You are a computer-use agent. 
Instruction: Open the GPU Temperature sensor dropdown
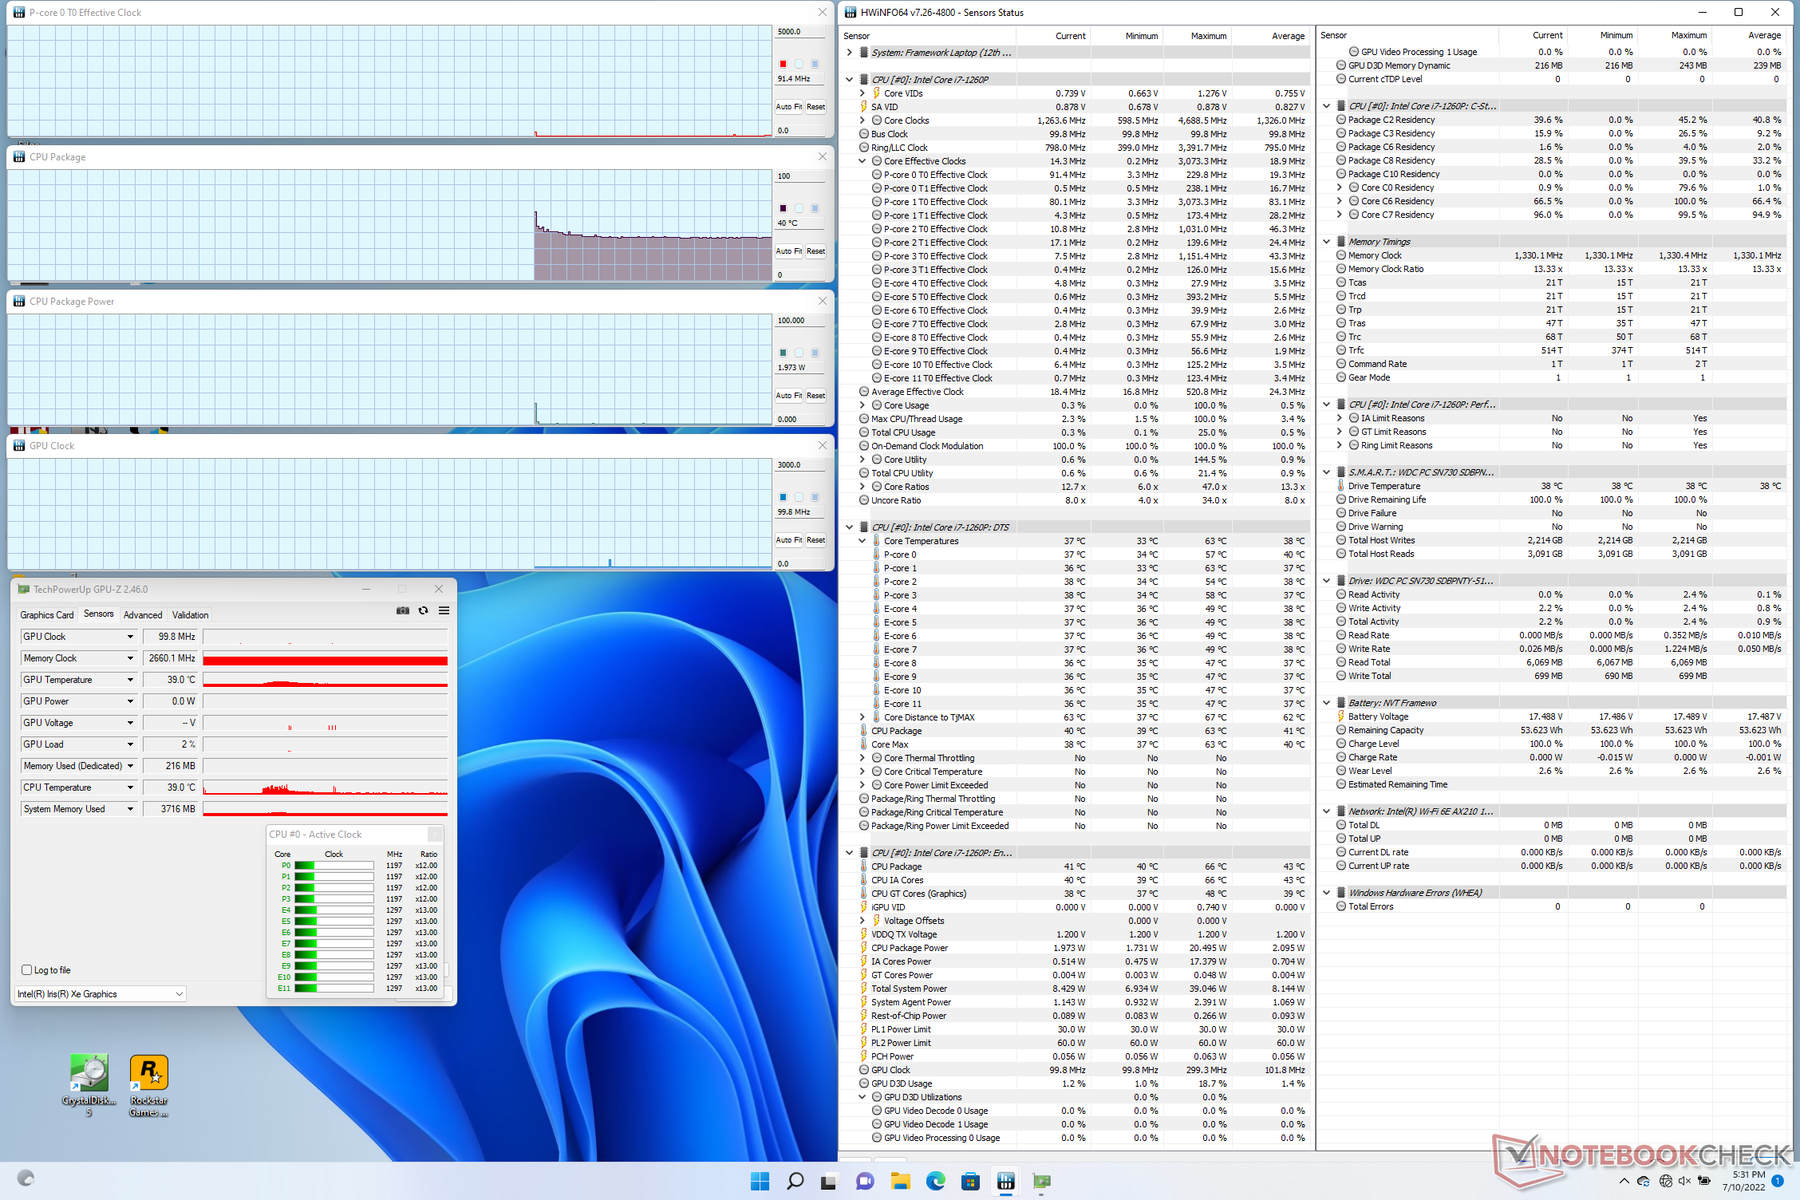[x=129, y=680]
